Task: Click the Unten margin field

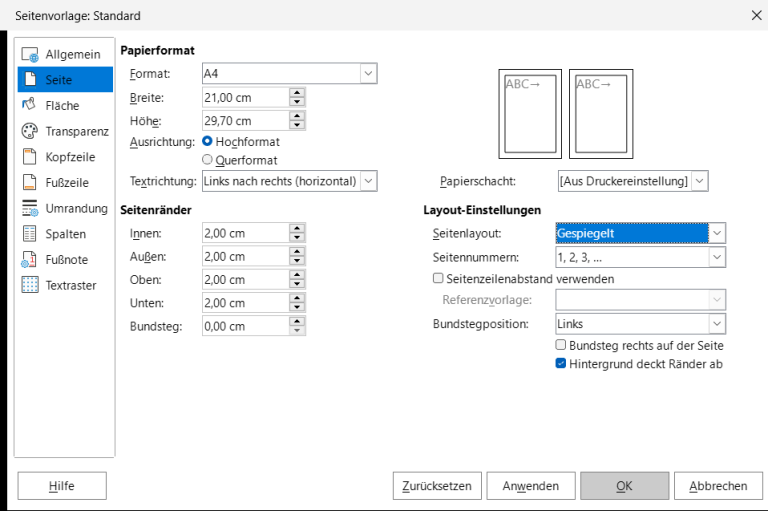Action: tap(245, 303)
